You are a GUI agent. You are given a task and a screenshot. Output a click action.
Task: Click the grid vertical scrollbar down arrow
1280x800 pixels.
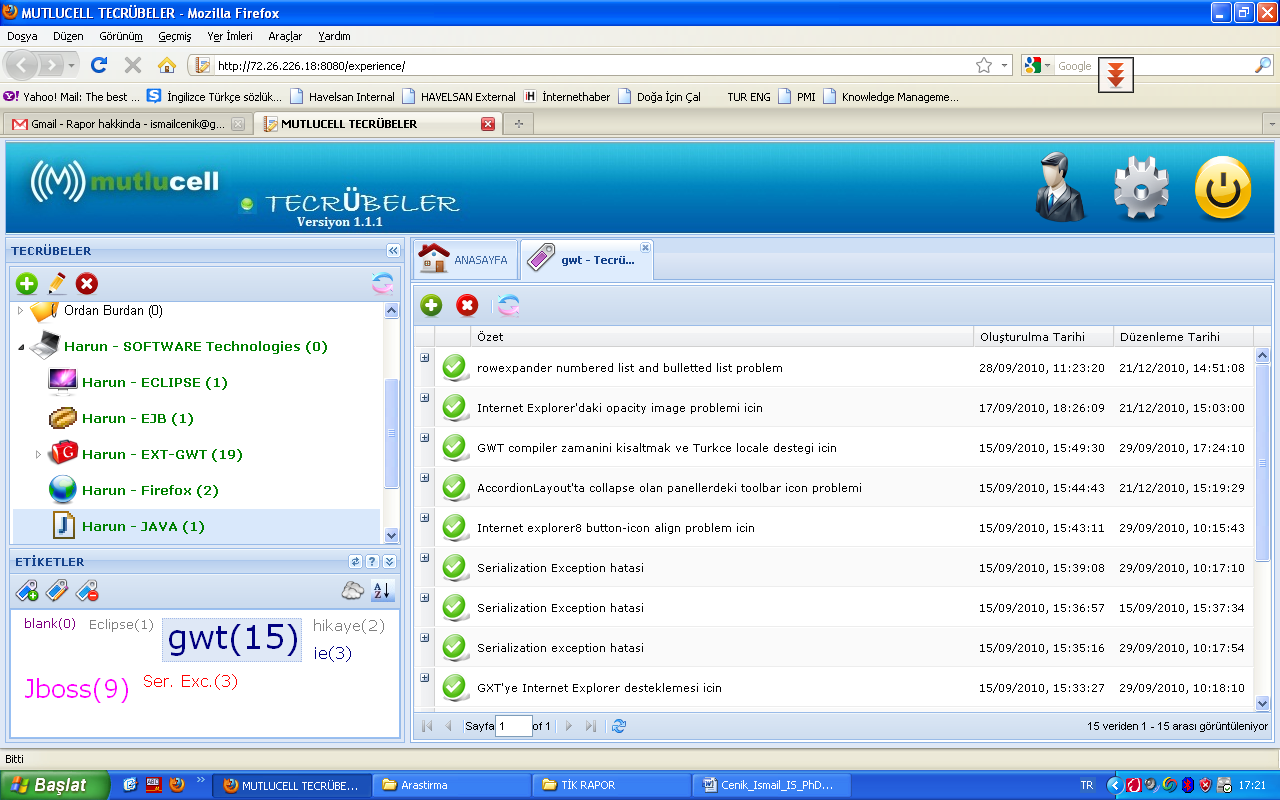click(x=1262, y=703)
